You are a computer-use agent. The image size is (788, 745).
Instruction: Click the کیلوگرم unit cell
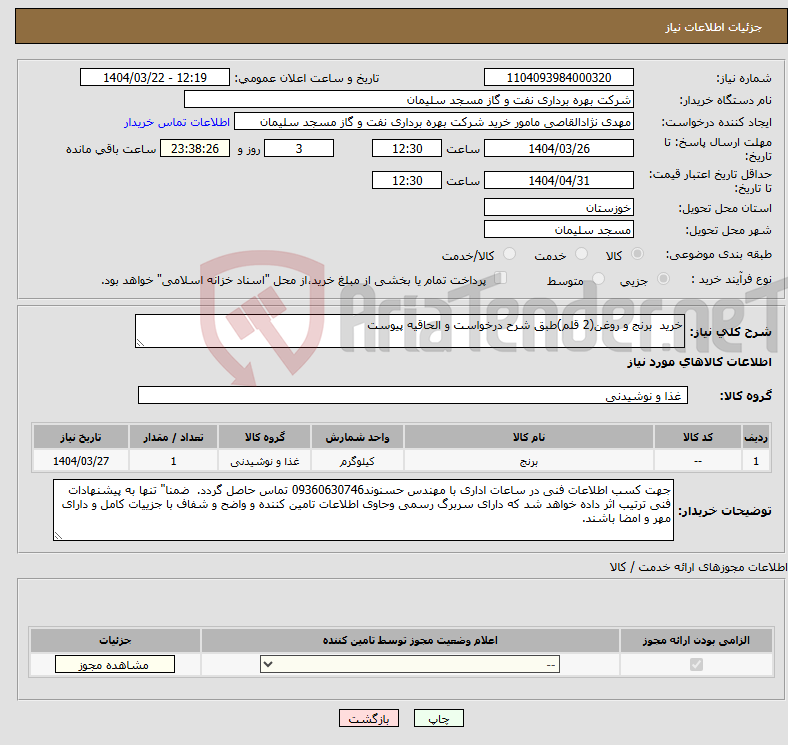(357, 461)
